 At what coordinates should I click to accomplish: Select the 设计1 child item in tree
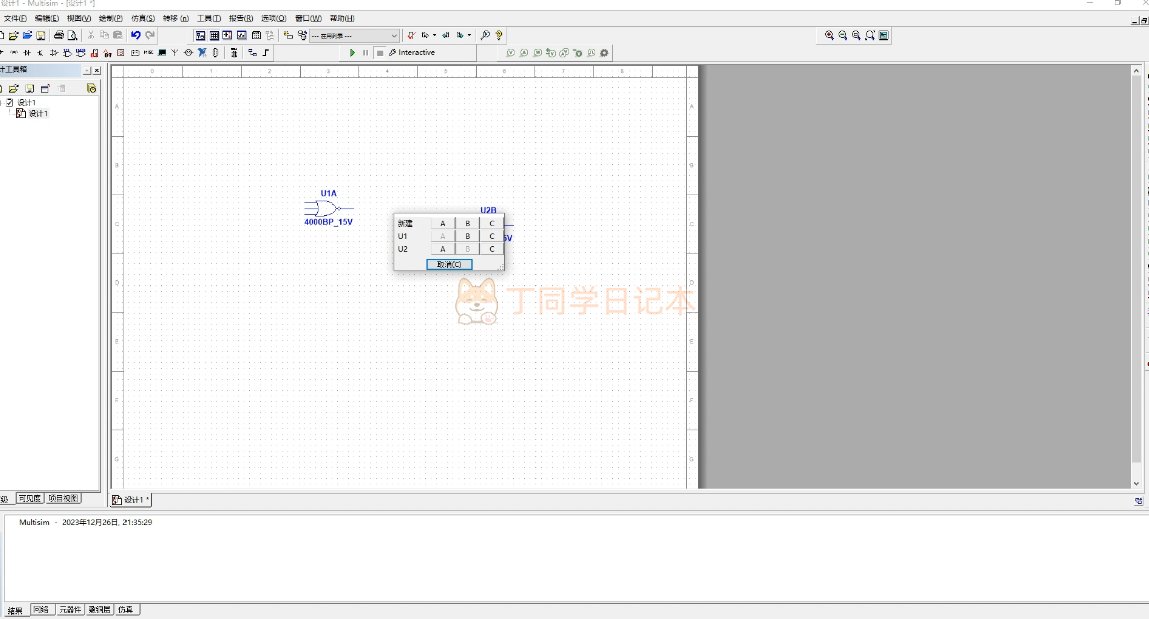coord(38,113)
